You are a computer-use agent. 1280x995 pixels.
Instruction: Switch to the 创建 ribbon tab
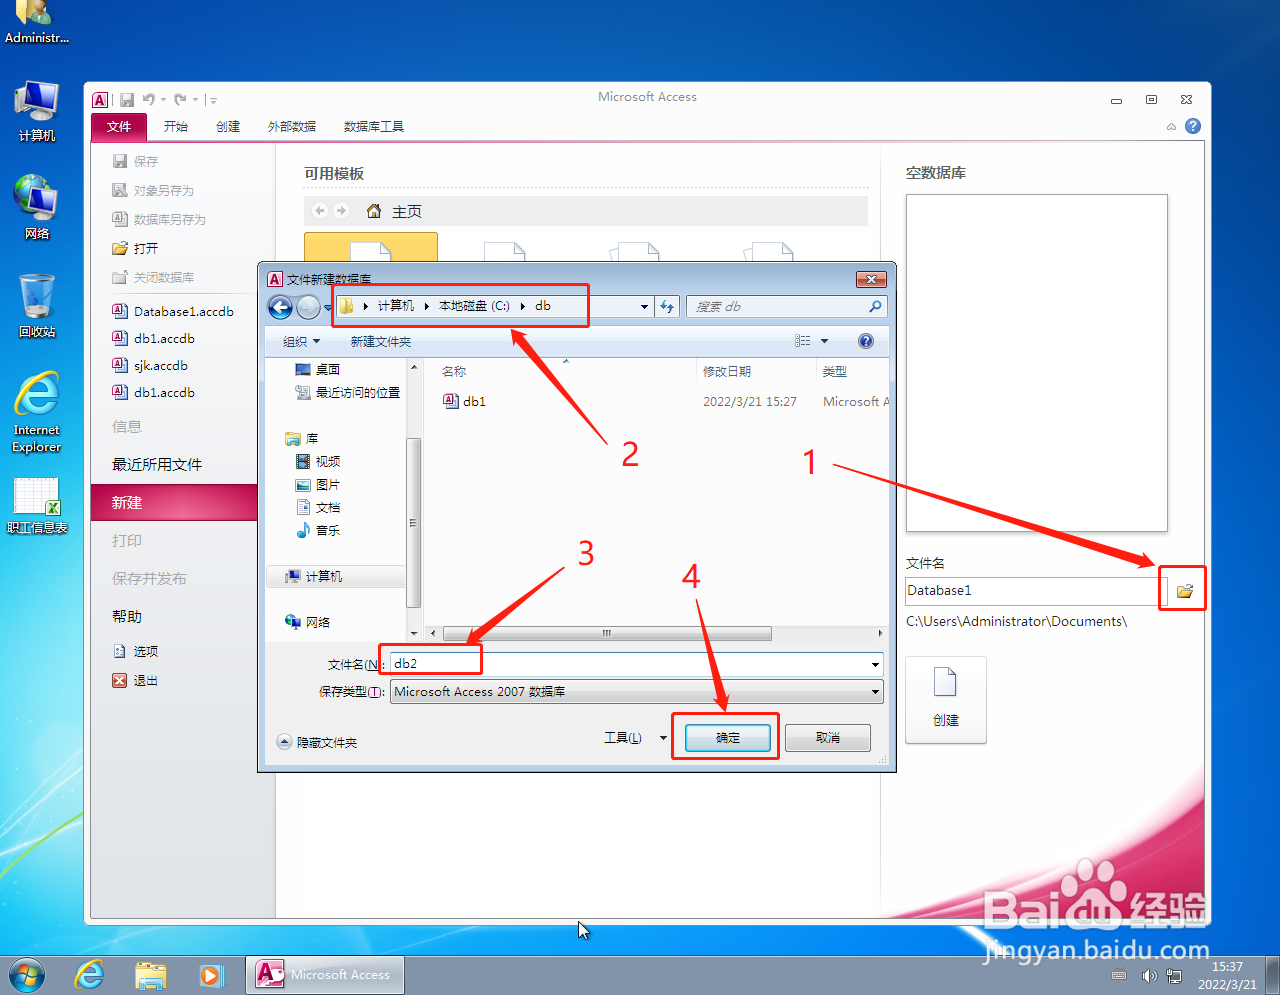click(228, 127)
